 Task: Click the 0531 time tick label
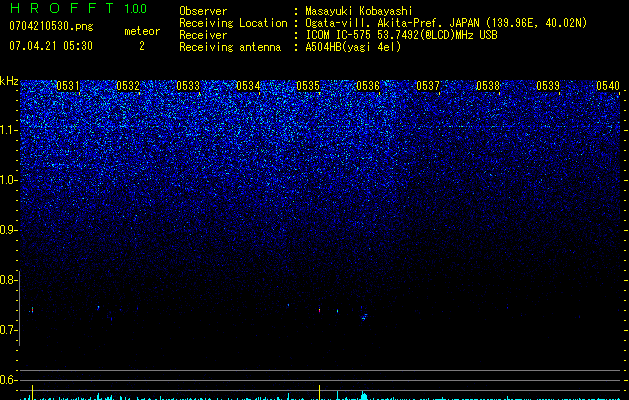coord(68,86)
